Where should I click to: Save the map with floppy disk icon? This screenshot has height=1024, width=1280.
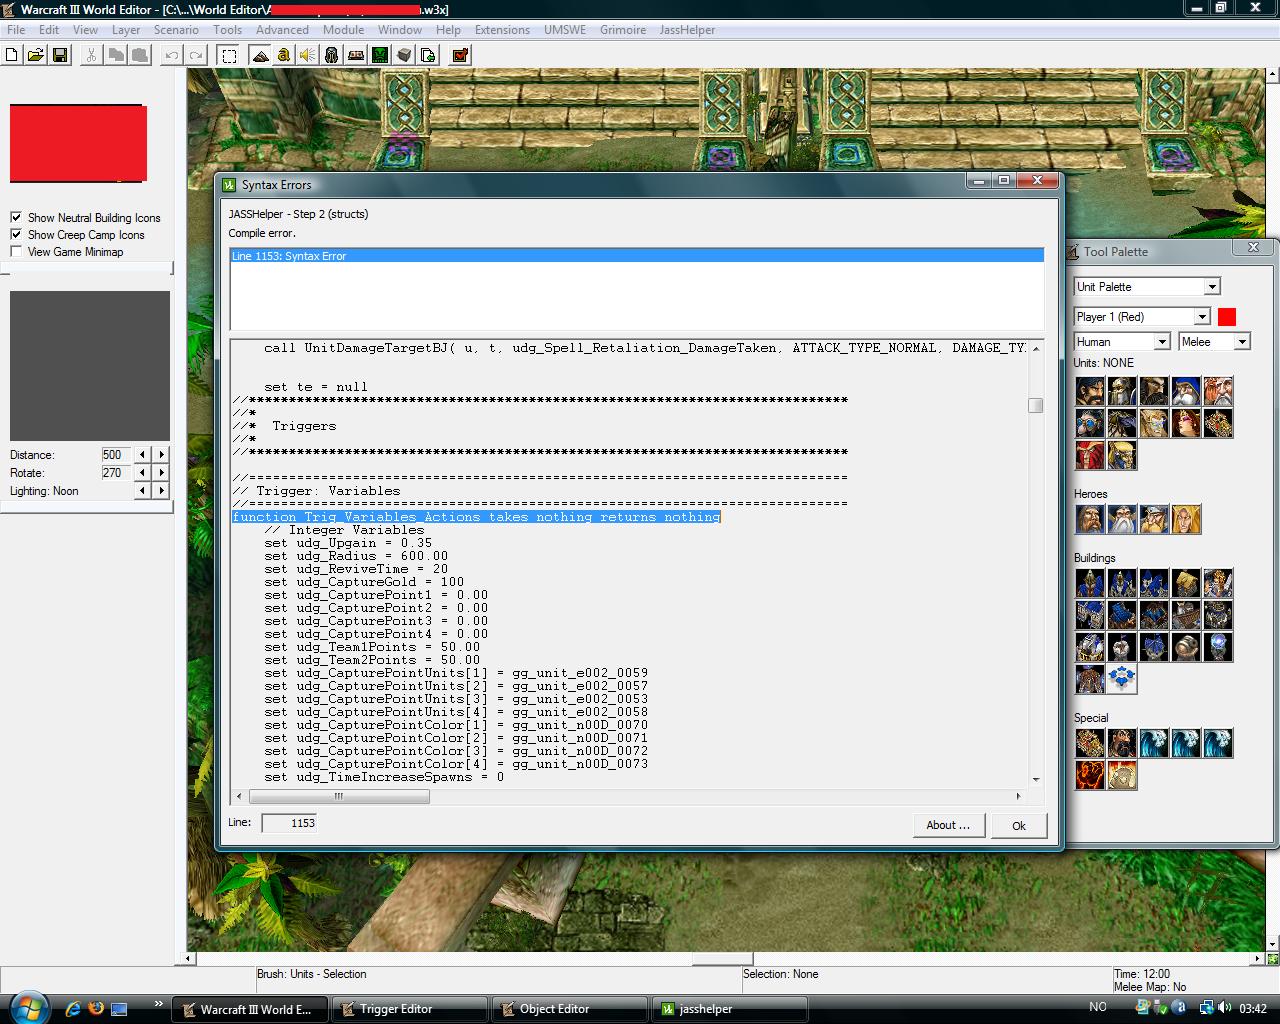tap(60, 55)
